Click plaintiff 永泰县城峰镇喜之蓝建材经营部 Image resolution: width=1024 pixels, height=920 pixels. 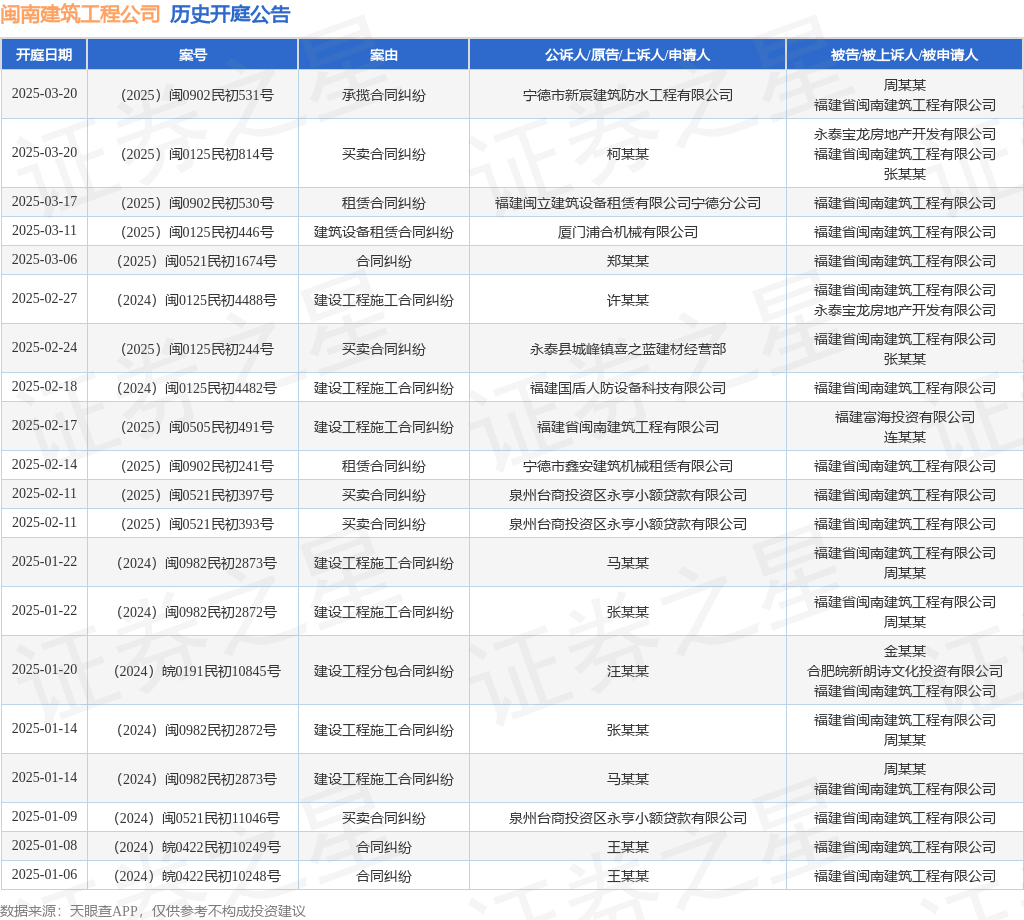pyautogui.click(x=628, y=349)
